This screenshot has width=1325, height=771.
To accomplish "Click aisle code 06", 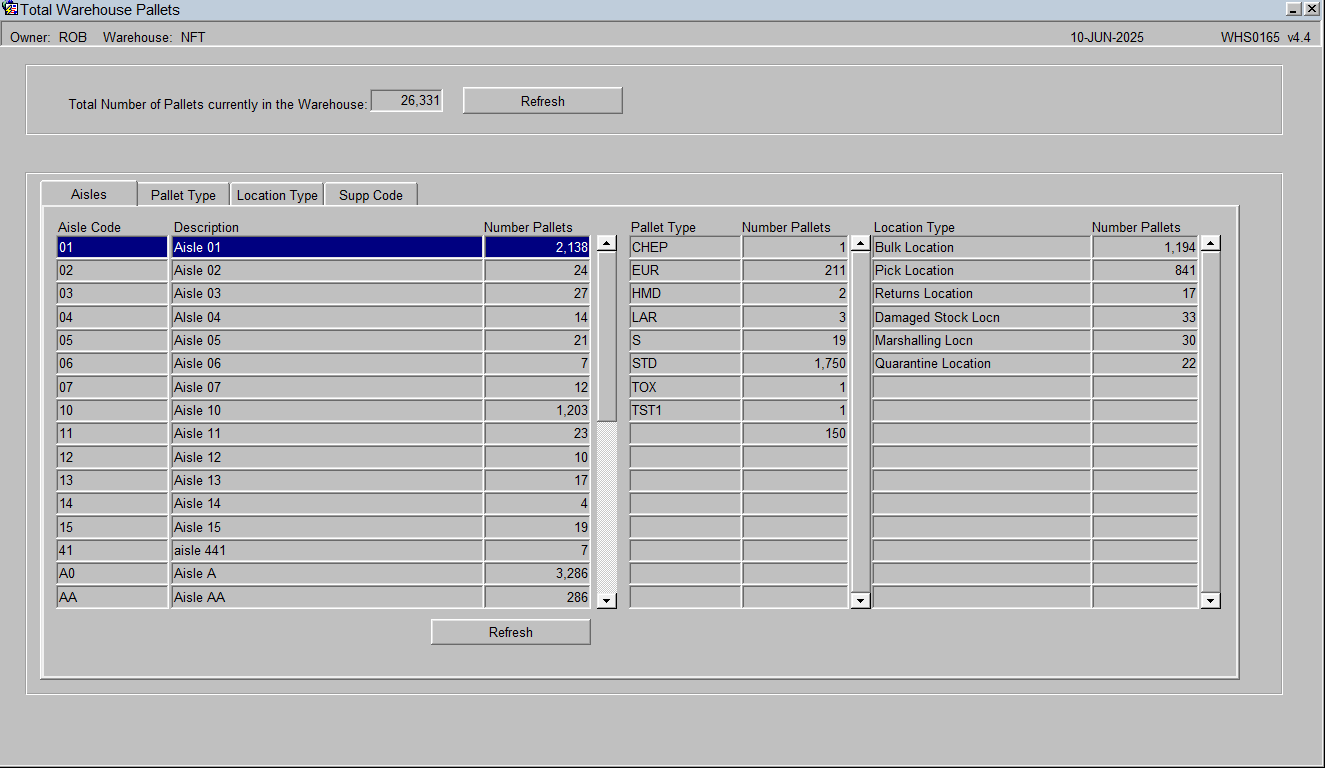I will pyautogui.click(x=112, y=363).
